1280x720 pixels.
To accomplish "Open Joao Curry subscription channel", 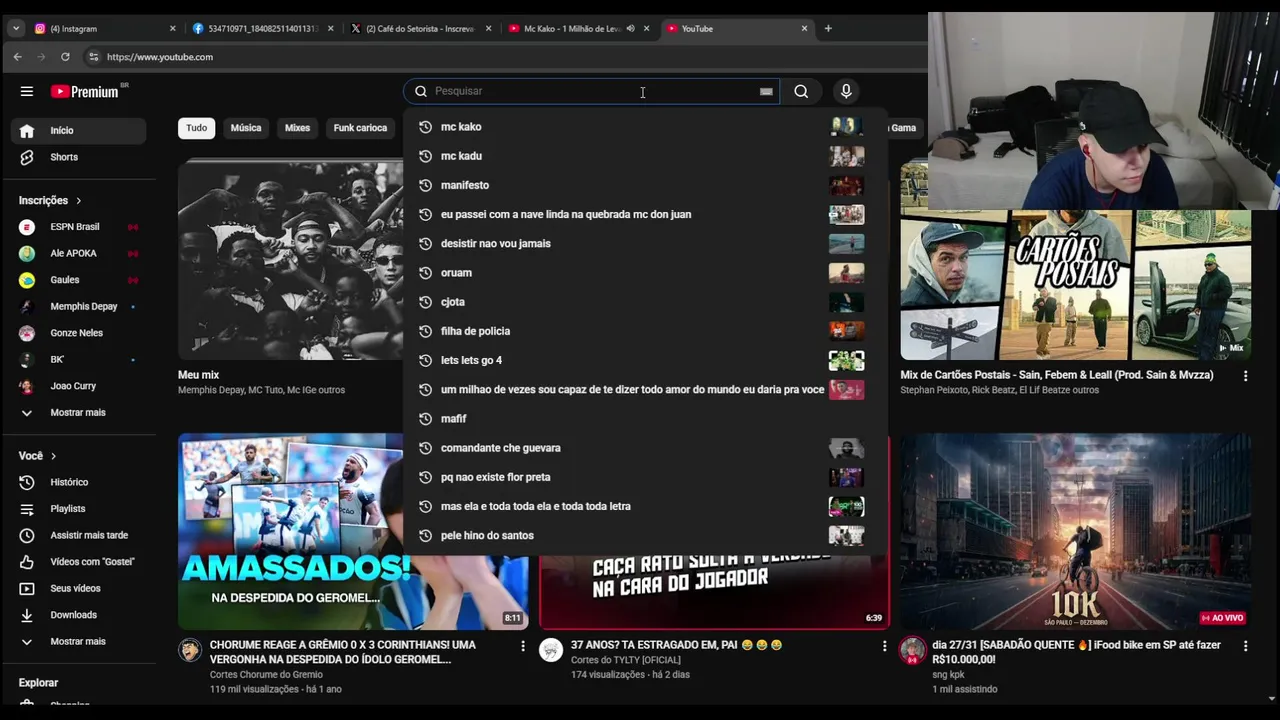I will (x=78, y=386).
